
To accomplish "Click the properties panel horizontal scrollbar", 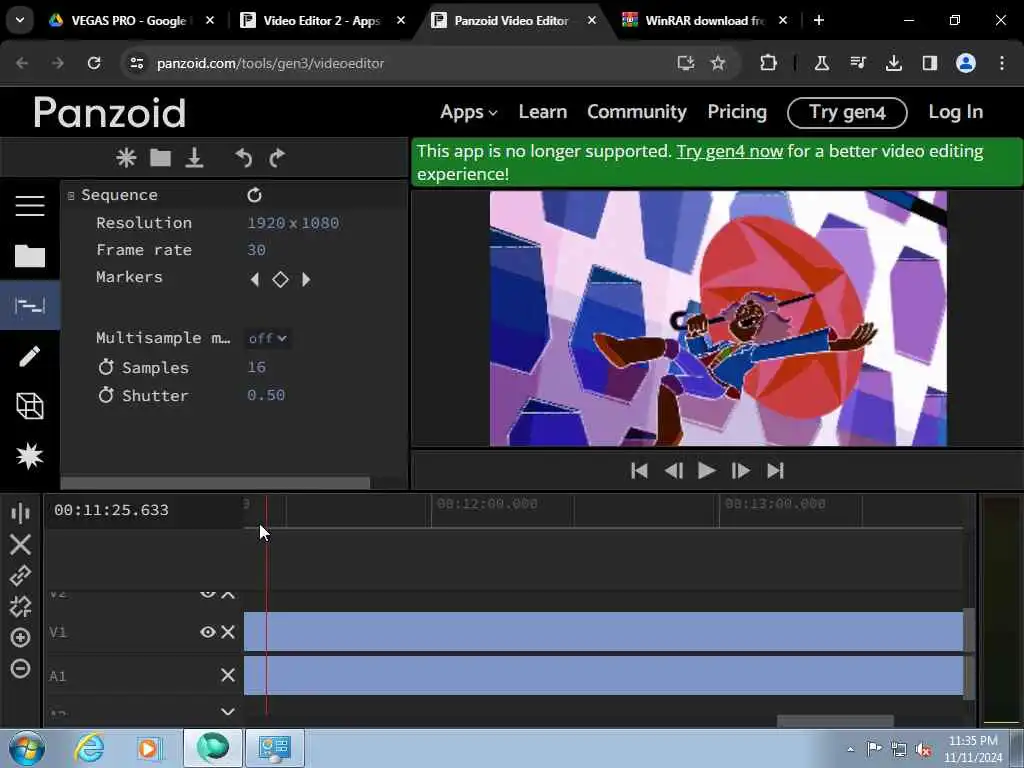I will coord(215,483).
